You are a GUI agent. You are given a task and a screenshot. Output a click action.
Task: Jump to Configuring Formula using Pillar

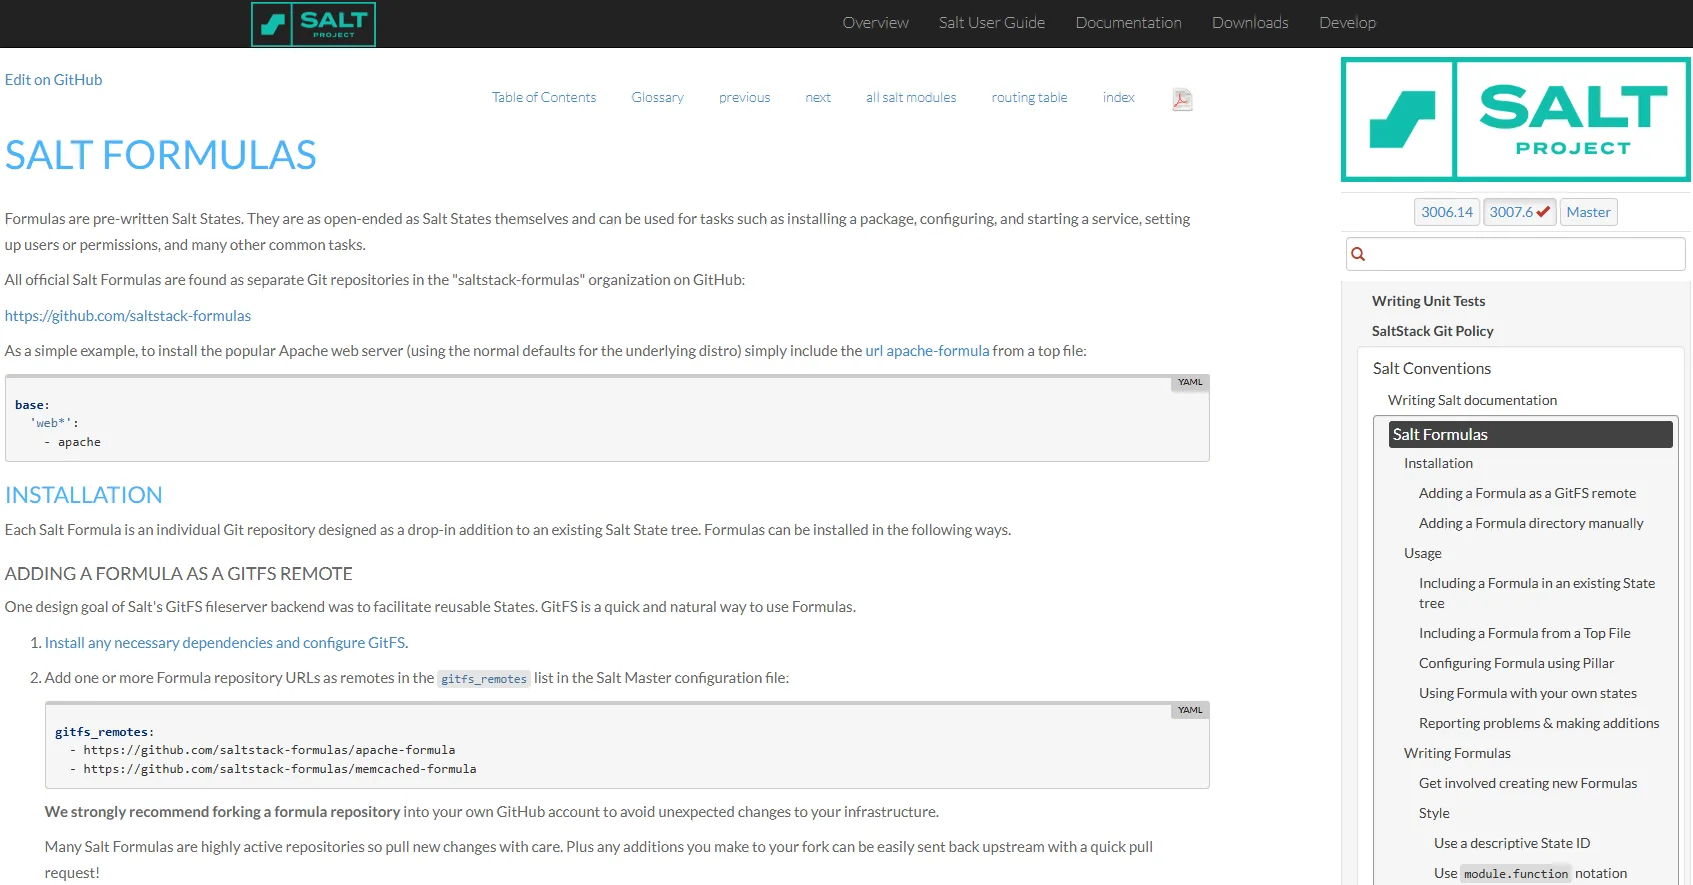1516,664
